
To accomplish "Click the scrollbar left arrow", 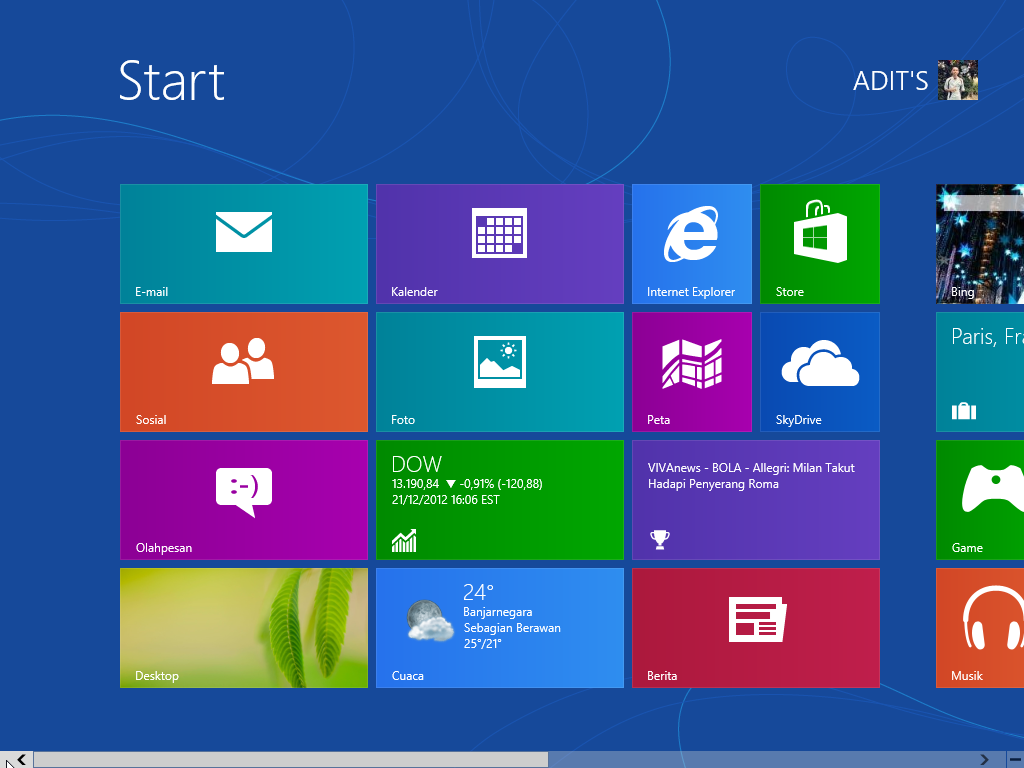I will (22, 760).
